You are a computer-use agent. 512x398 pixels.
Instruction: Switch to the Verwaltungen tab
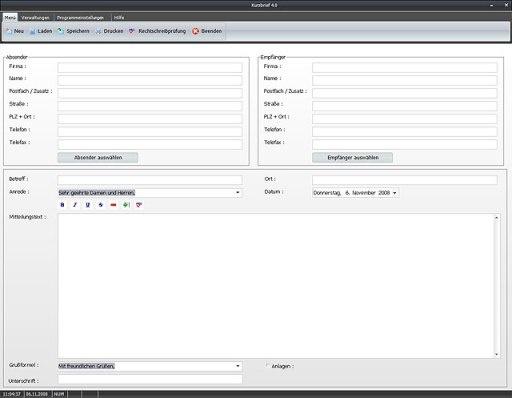(x=35, y=18)
